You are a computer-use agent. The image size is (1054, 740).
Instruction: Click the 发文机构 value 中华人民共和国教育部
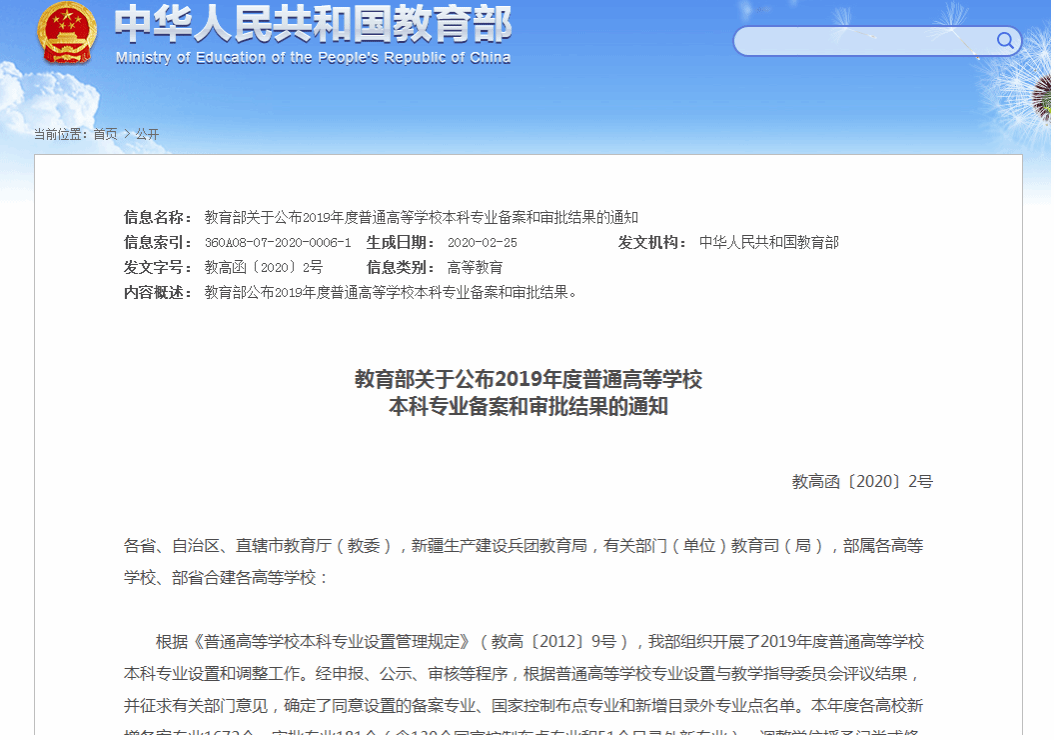pyautogui.click(x=768, y=242)
